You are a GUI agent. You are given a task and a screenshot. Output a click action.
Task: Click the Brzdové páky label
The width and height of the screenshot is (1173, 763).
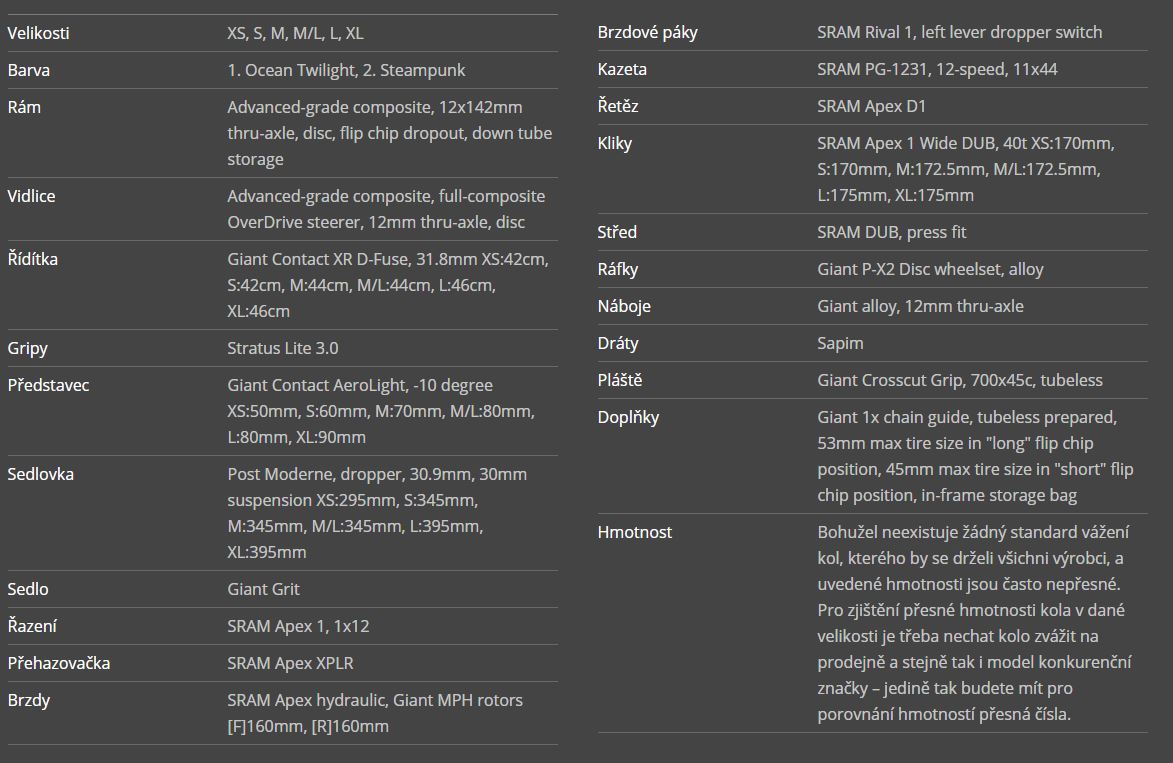click(647, 32)
